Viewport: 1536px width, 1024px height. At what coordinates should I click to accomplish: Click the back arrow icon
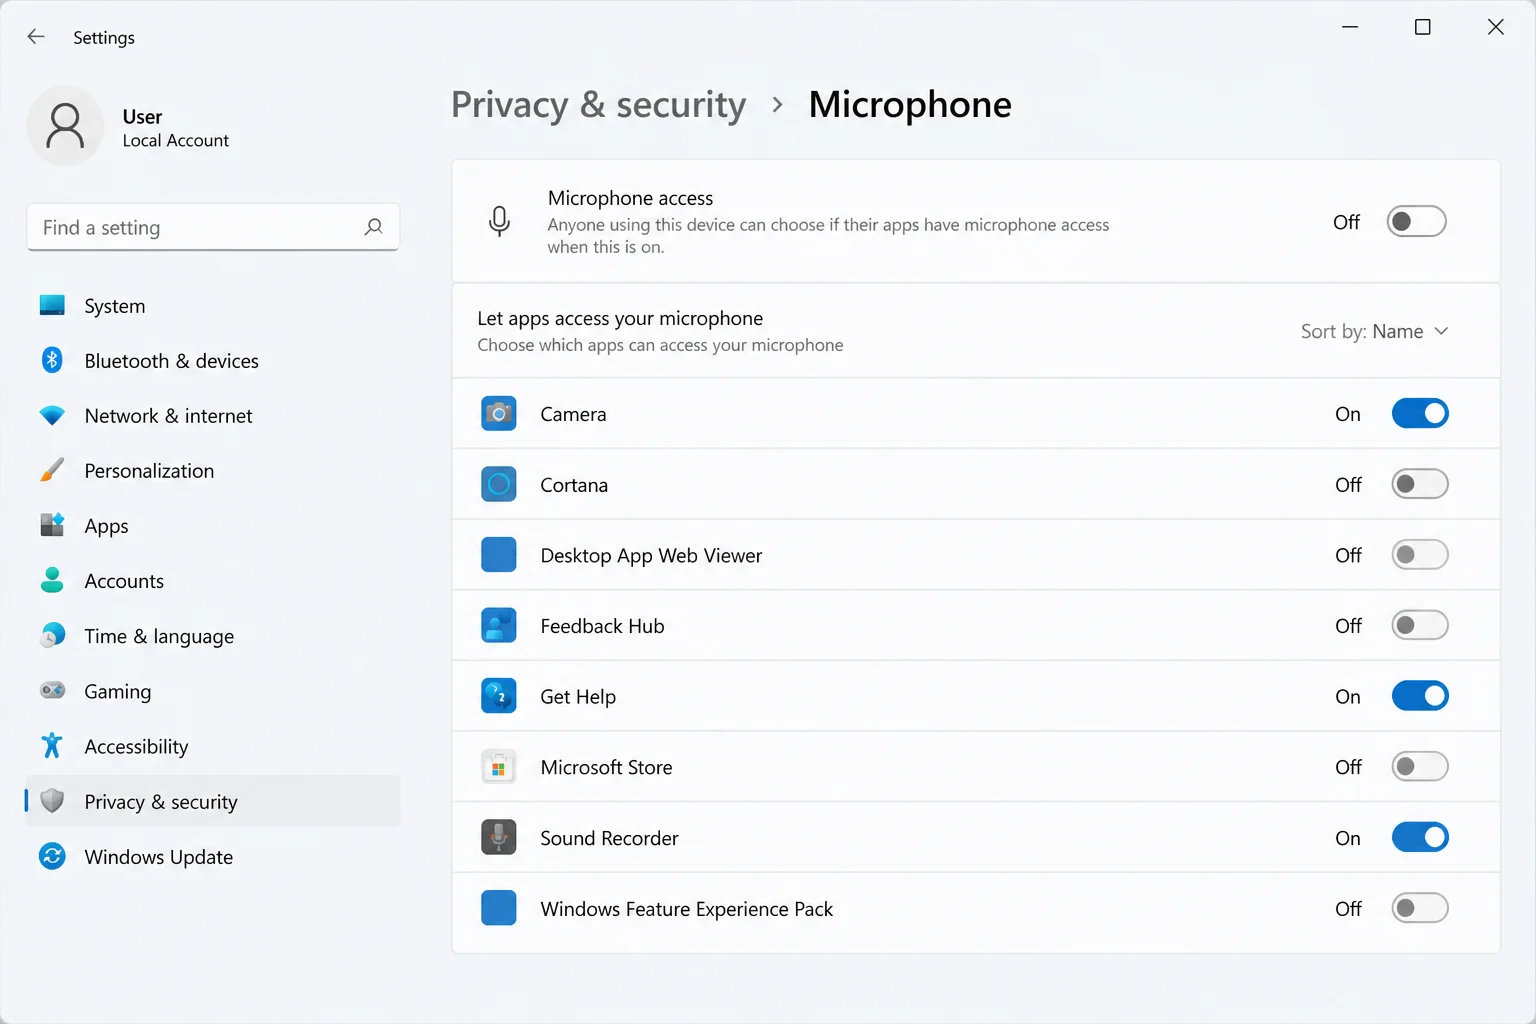coord(36,37)
